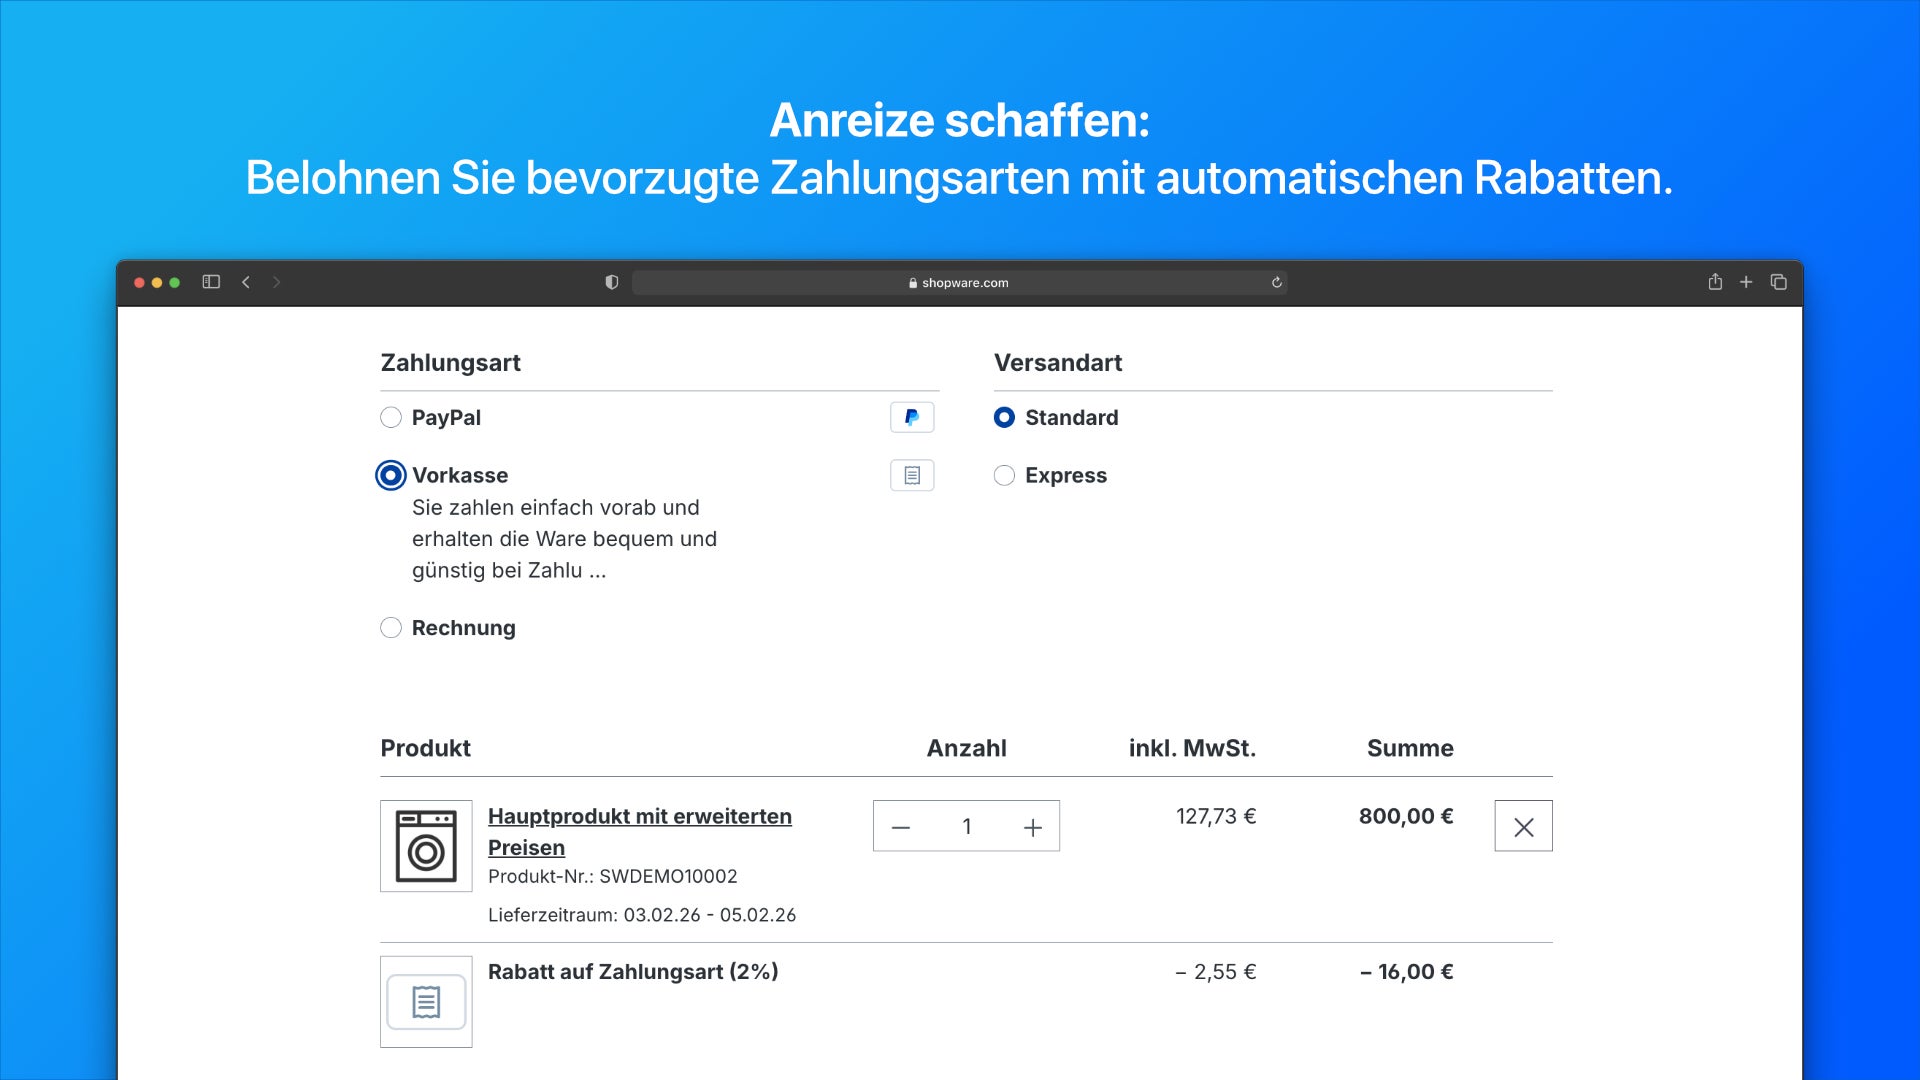This screenshot has height=1080, width=1920.
Task: Toggle the browser sidebar
Action: (x=211, y=282)
